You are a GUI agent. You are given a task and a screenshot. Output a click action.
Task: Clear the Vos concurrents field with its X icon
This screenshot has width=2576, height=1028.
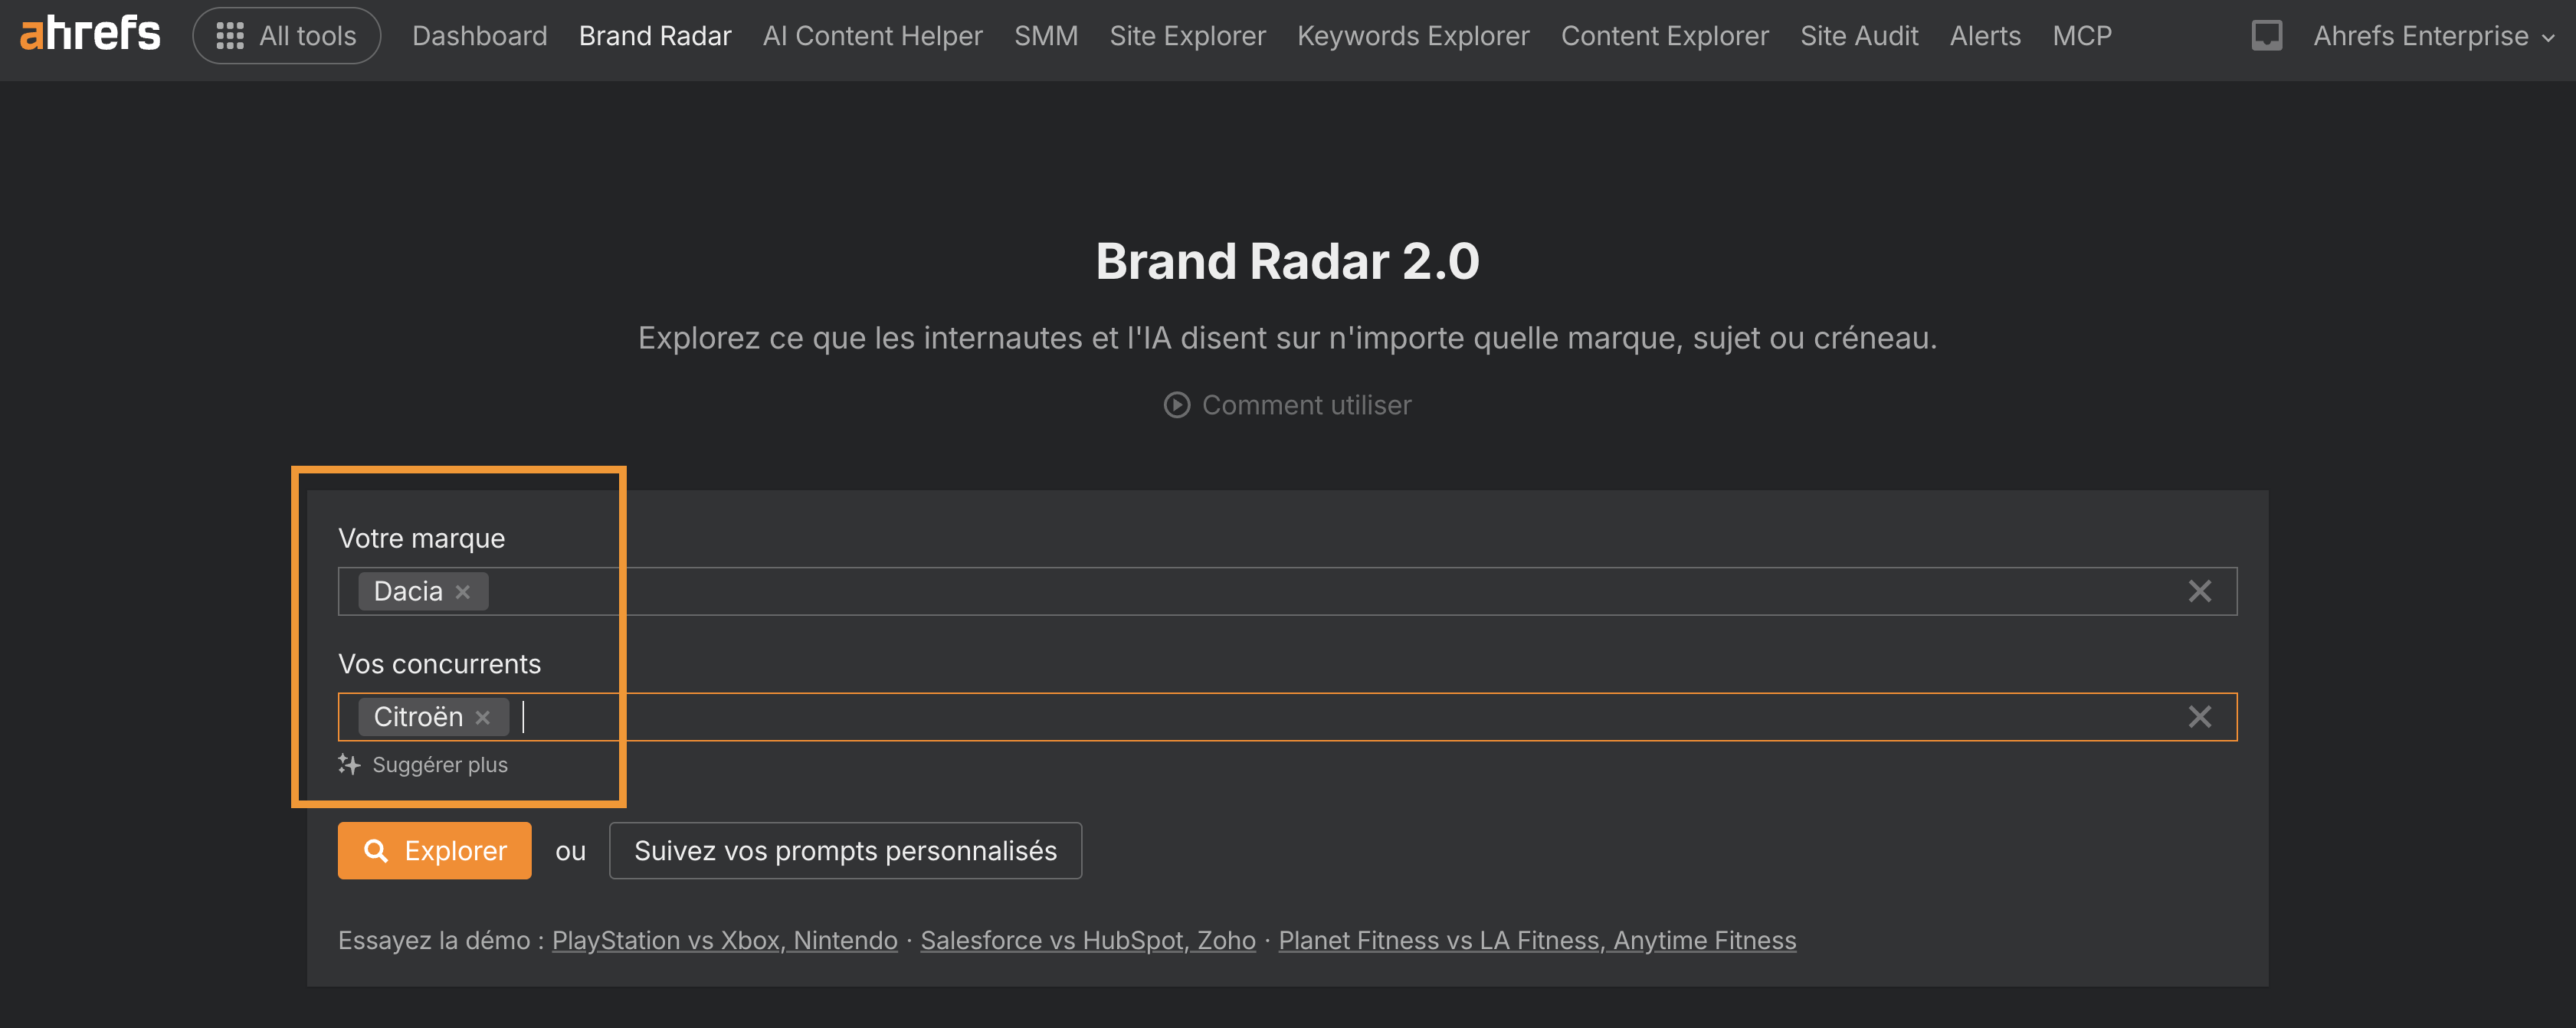(2200, 716)
